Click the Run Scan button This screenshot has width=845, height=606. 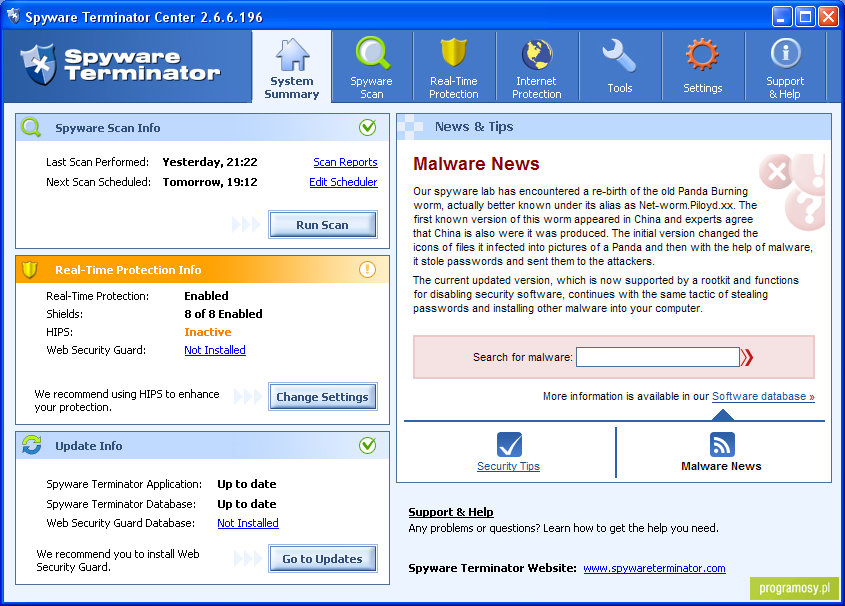click(x=322, y=225)
